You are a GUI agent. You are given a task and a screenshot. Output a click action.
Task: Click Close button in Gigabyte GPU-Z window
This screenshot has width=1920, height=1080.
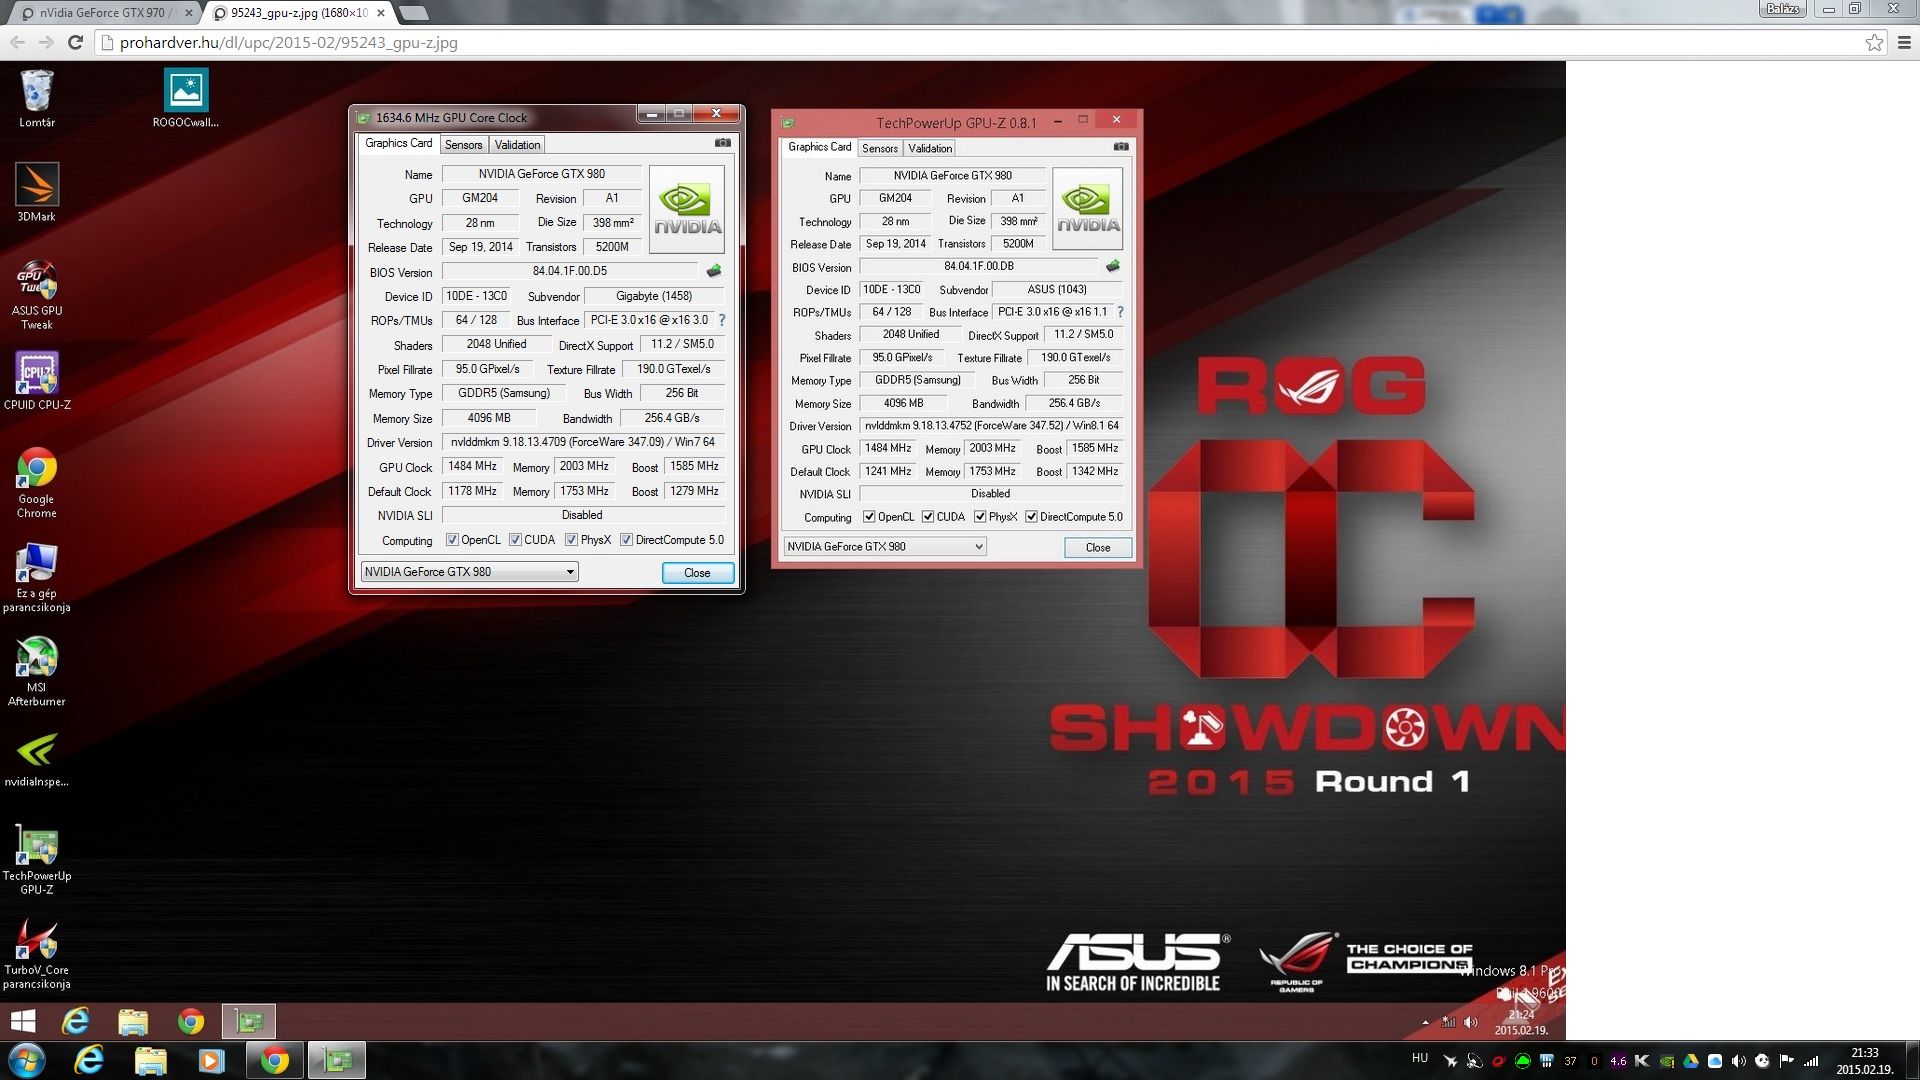(x=697, y=573)
